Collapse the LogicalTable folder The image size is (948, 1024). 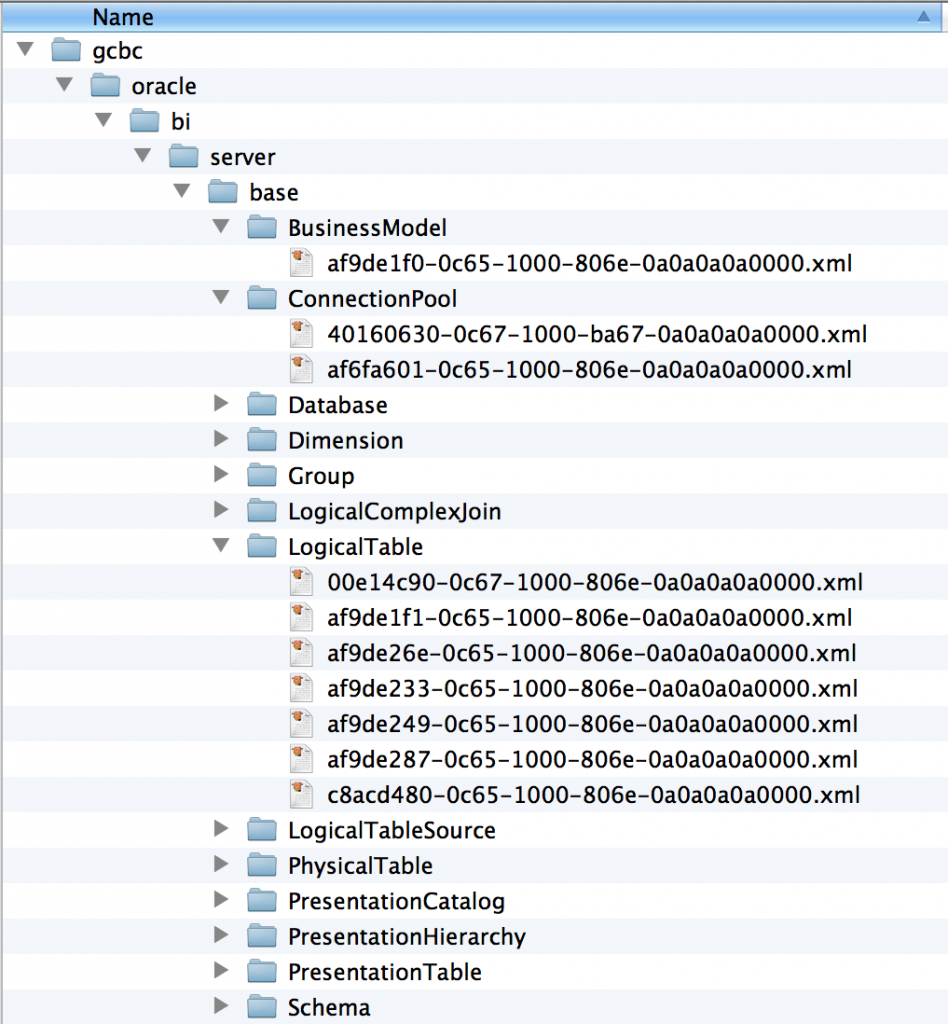221,546
